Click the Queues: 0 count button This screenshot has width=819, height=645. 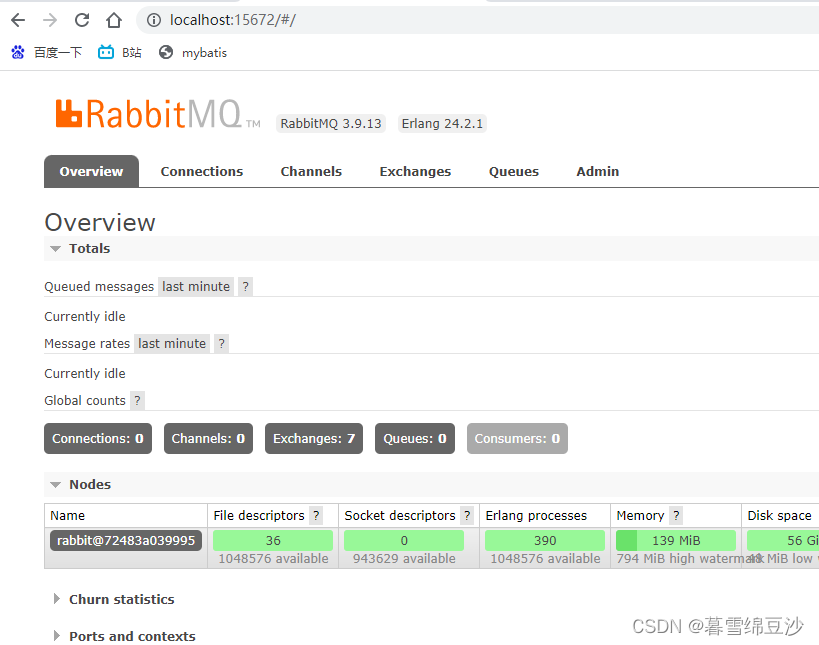pyautogui.click(x=415, y=438)
